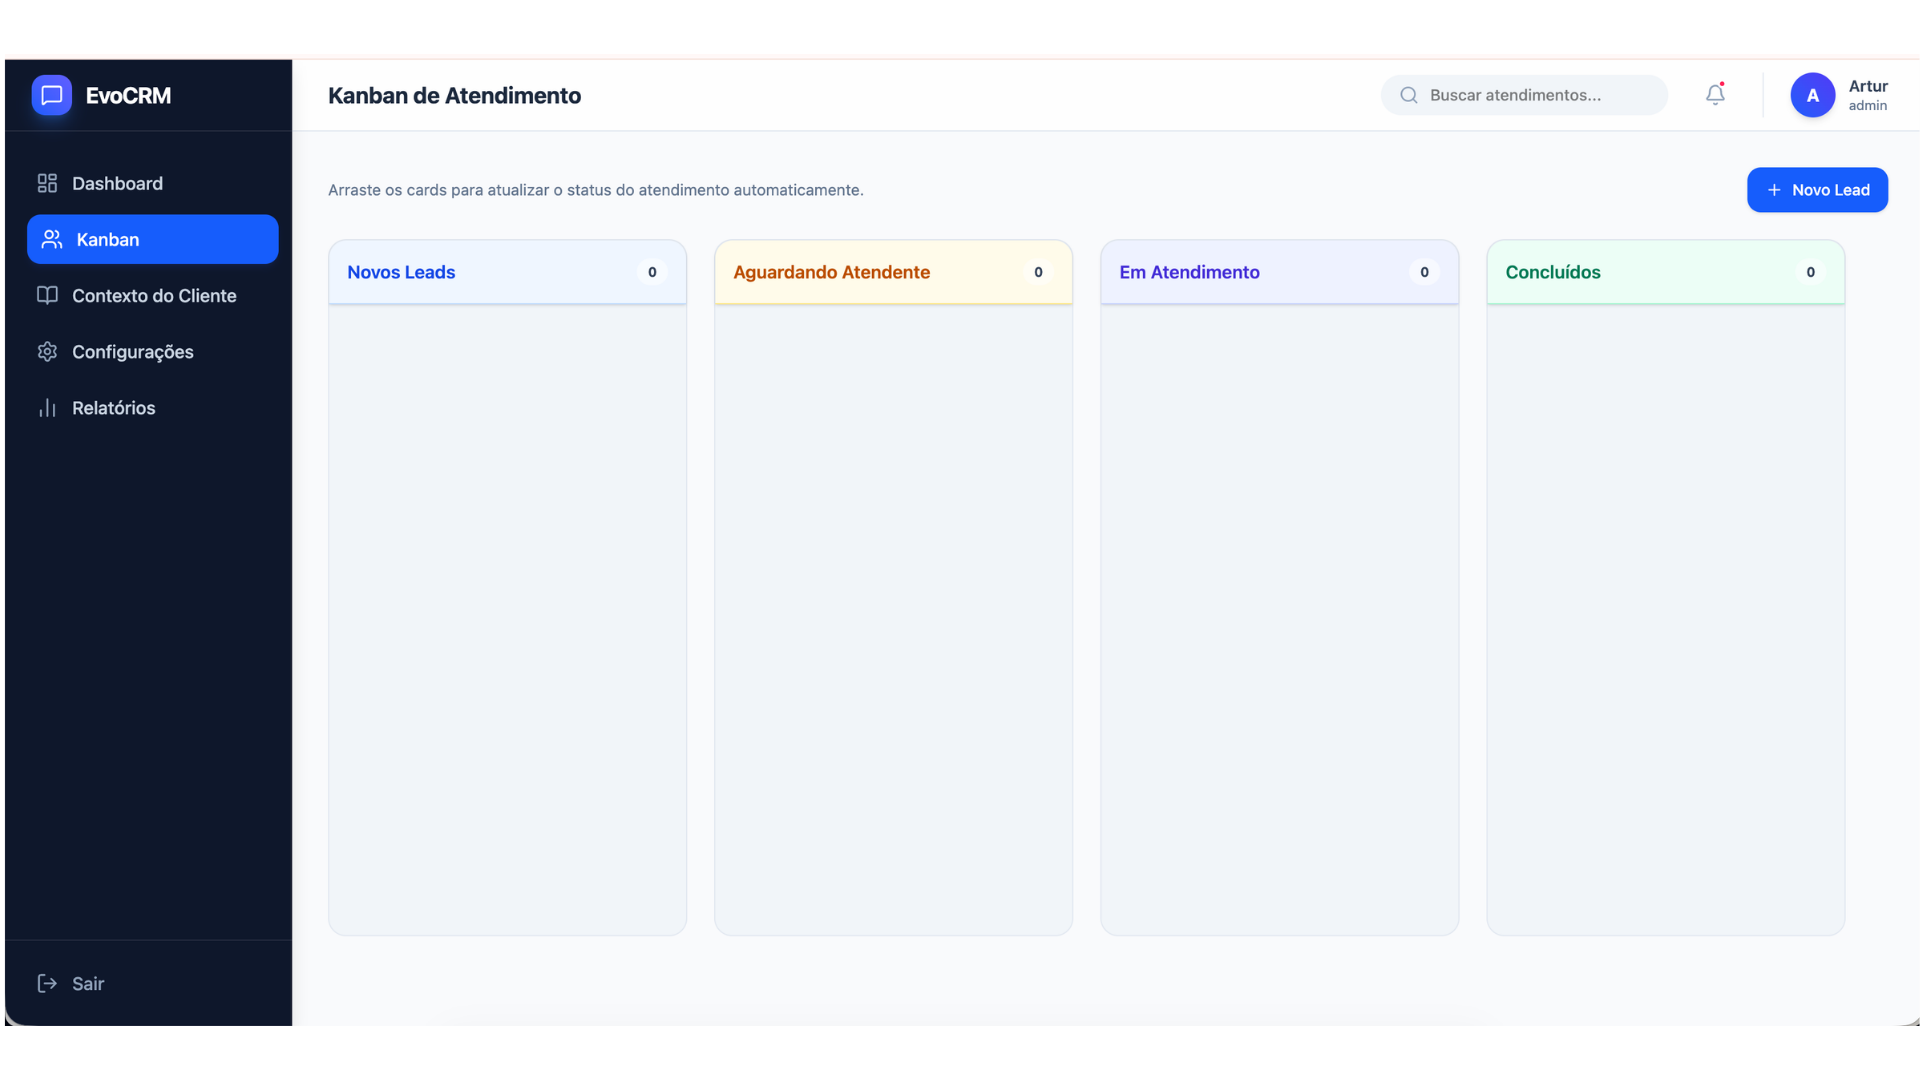The image size is (1920, 1080).
Task: Click the search magnifier icon
Action: pyautogui.click(x=1409, y=95)
